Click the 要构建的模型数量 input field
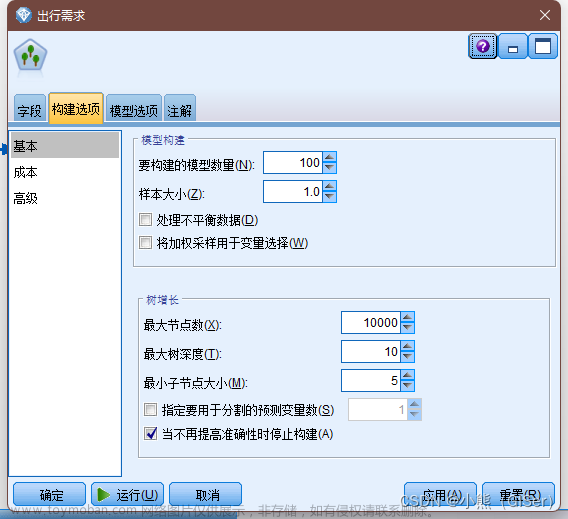 coord(293,162)
